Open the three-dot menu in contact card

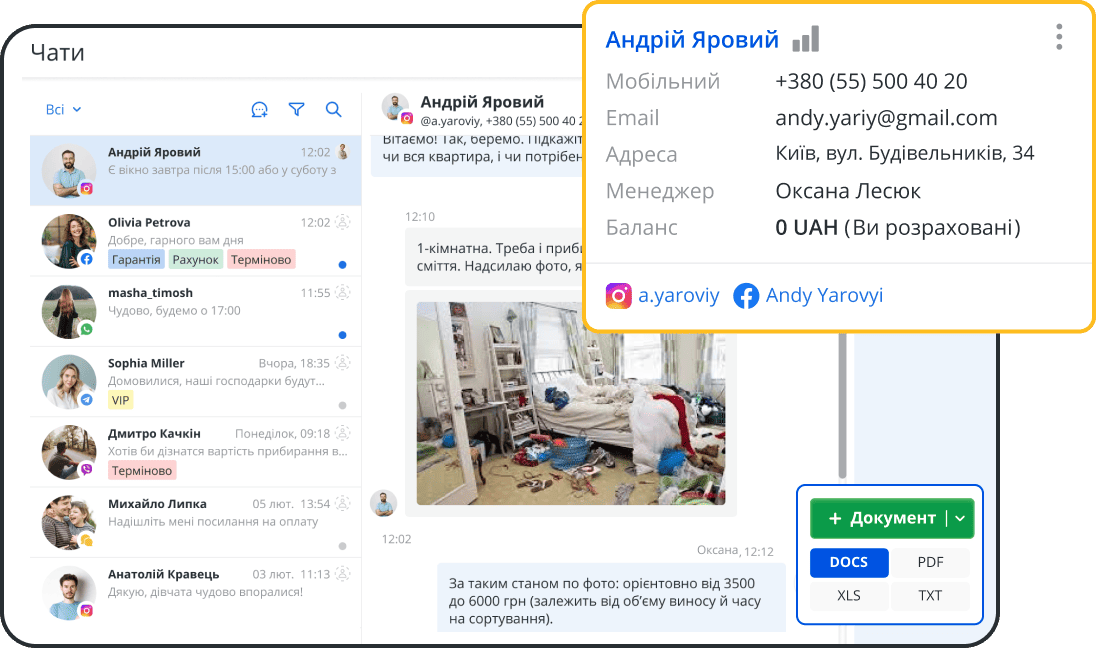point(1059,37)
